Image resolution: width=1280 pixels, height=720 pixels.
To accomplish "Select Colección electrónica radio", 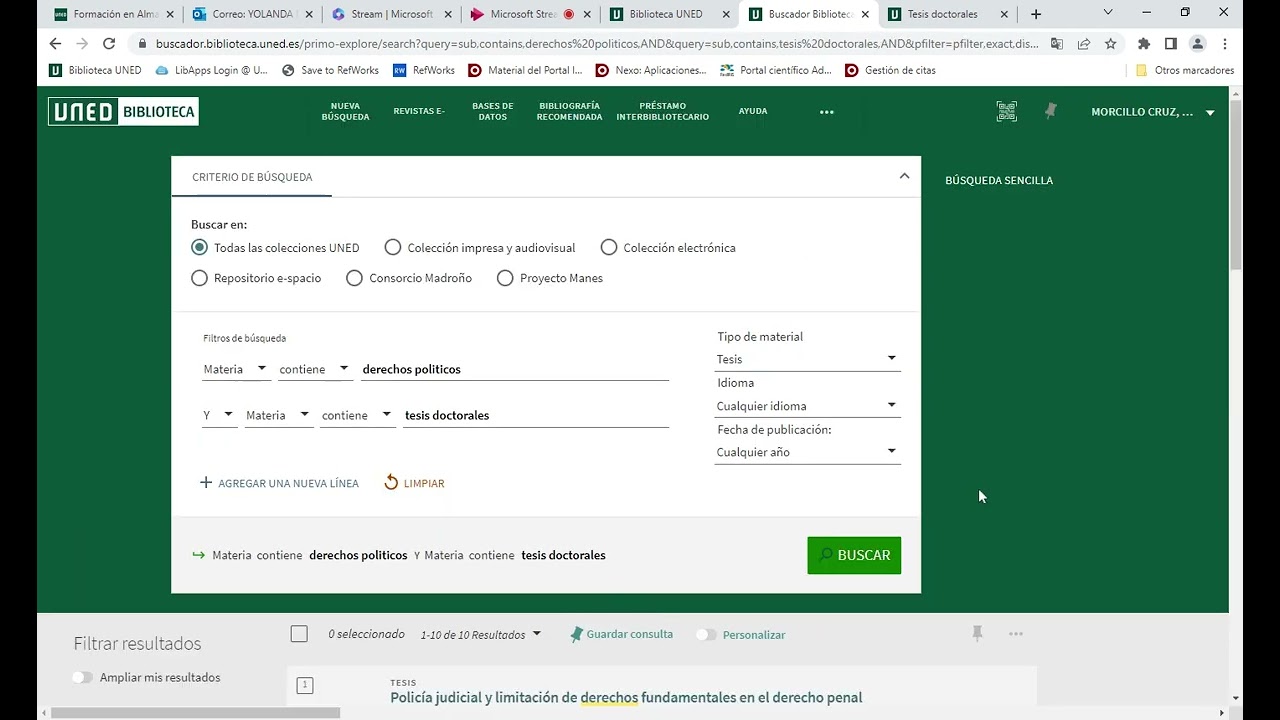I will click(x=609, y=247).
